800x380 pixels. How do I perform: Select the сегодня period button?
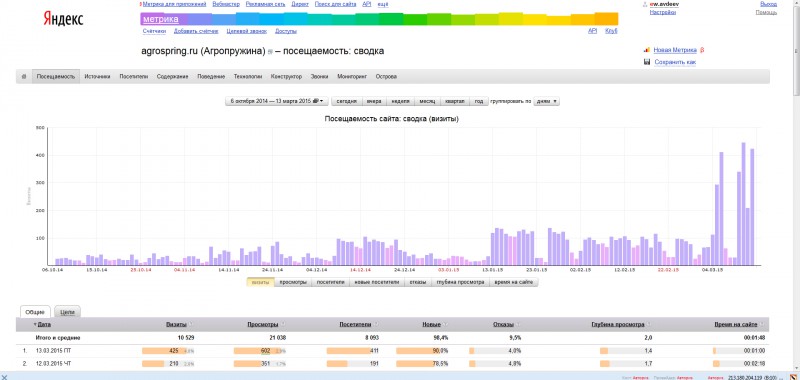point(346,102)
